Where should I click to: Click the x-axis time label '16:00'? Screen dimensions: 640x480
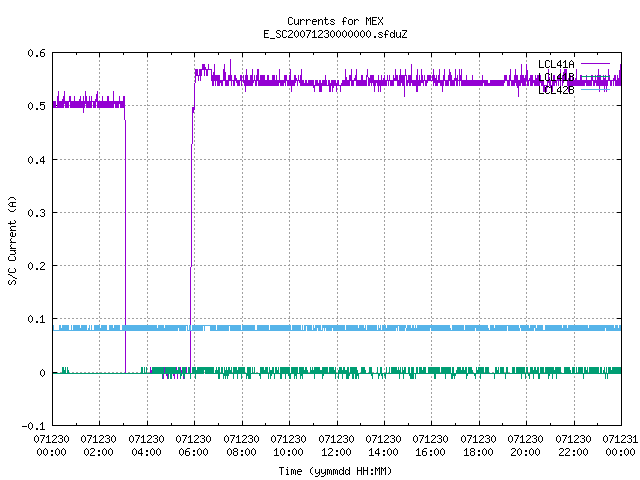pos(430,452)
